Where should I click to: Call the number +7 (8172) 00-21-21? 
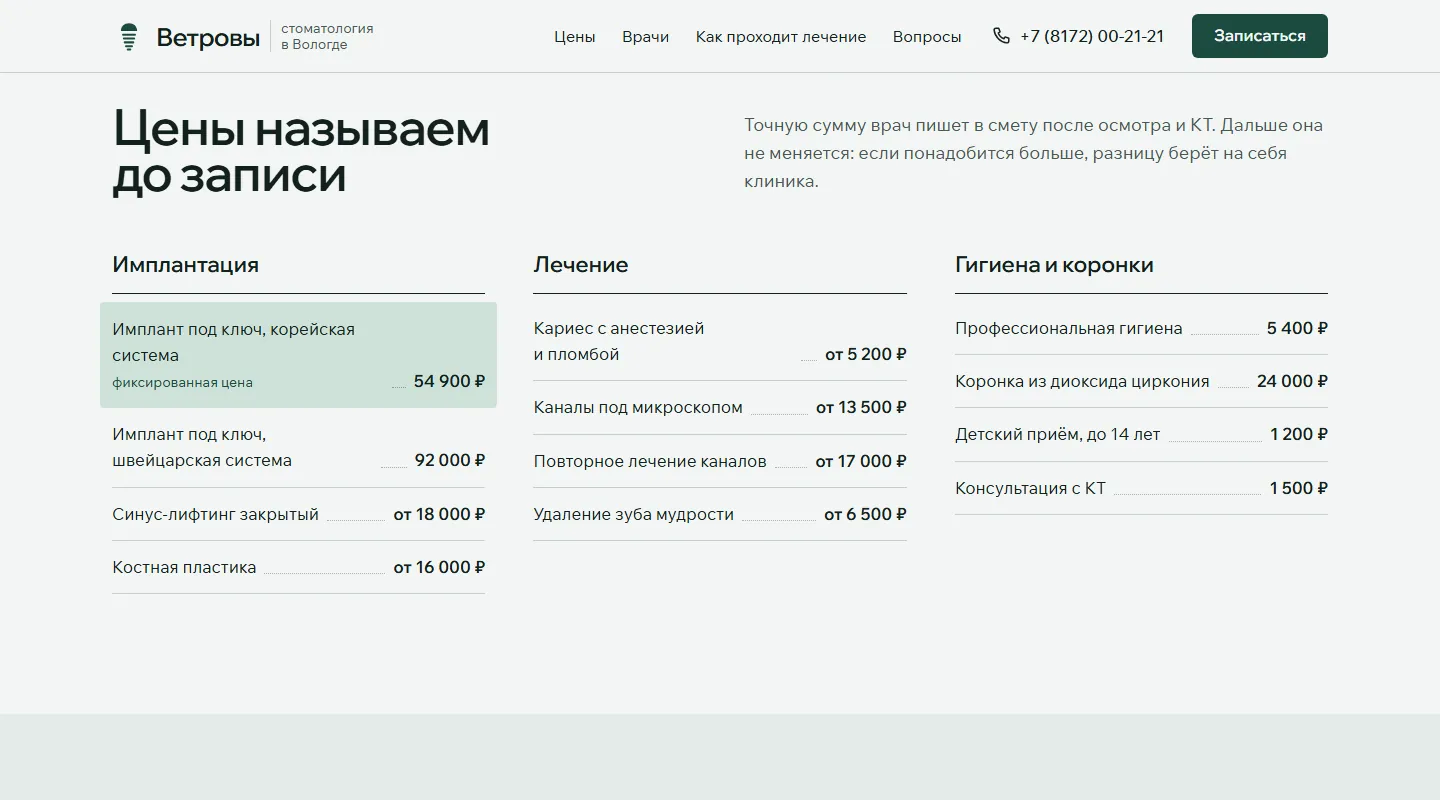(x=1092, y=36)
